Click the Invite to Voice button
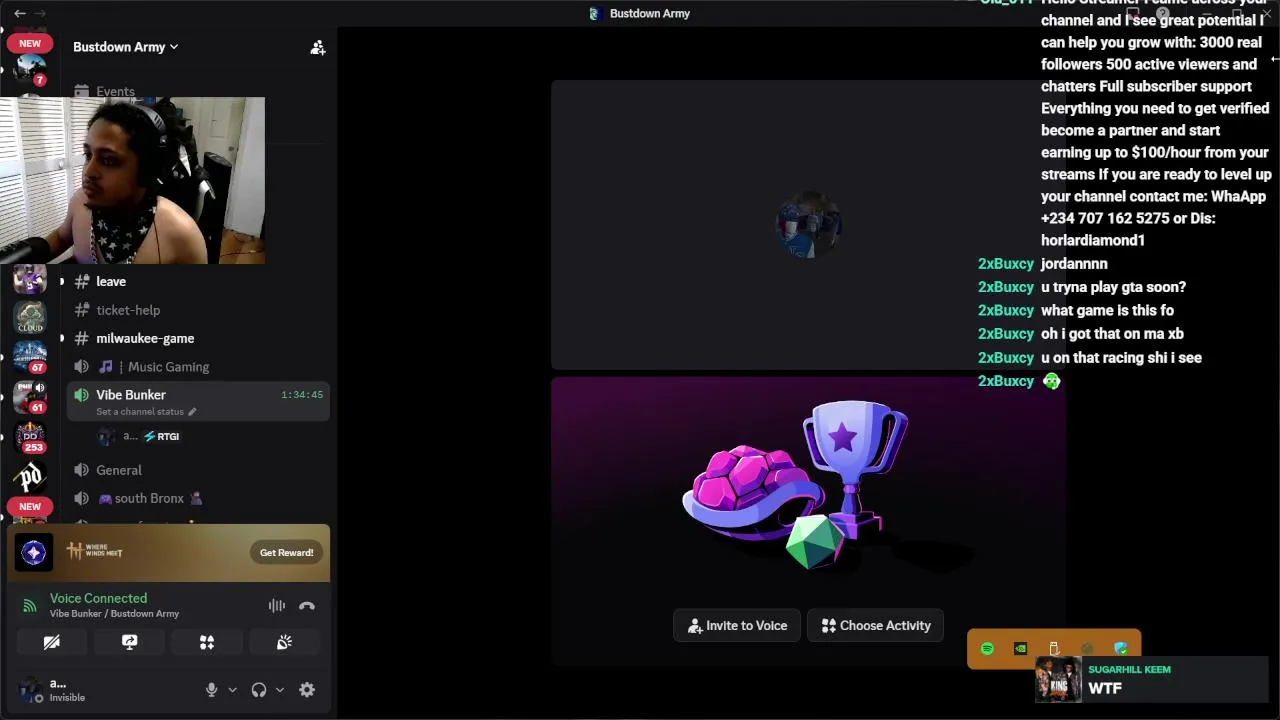 point(737,626)
